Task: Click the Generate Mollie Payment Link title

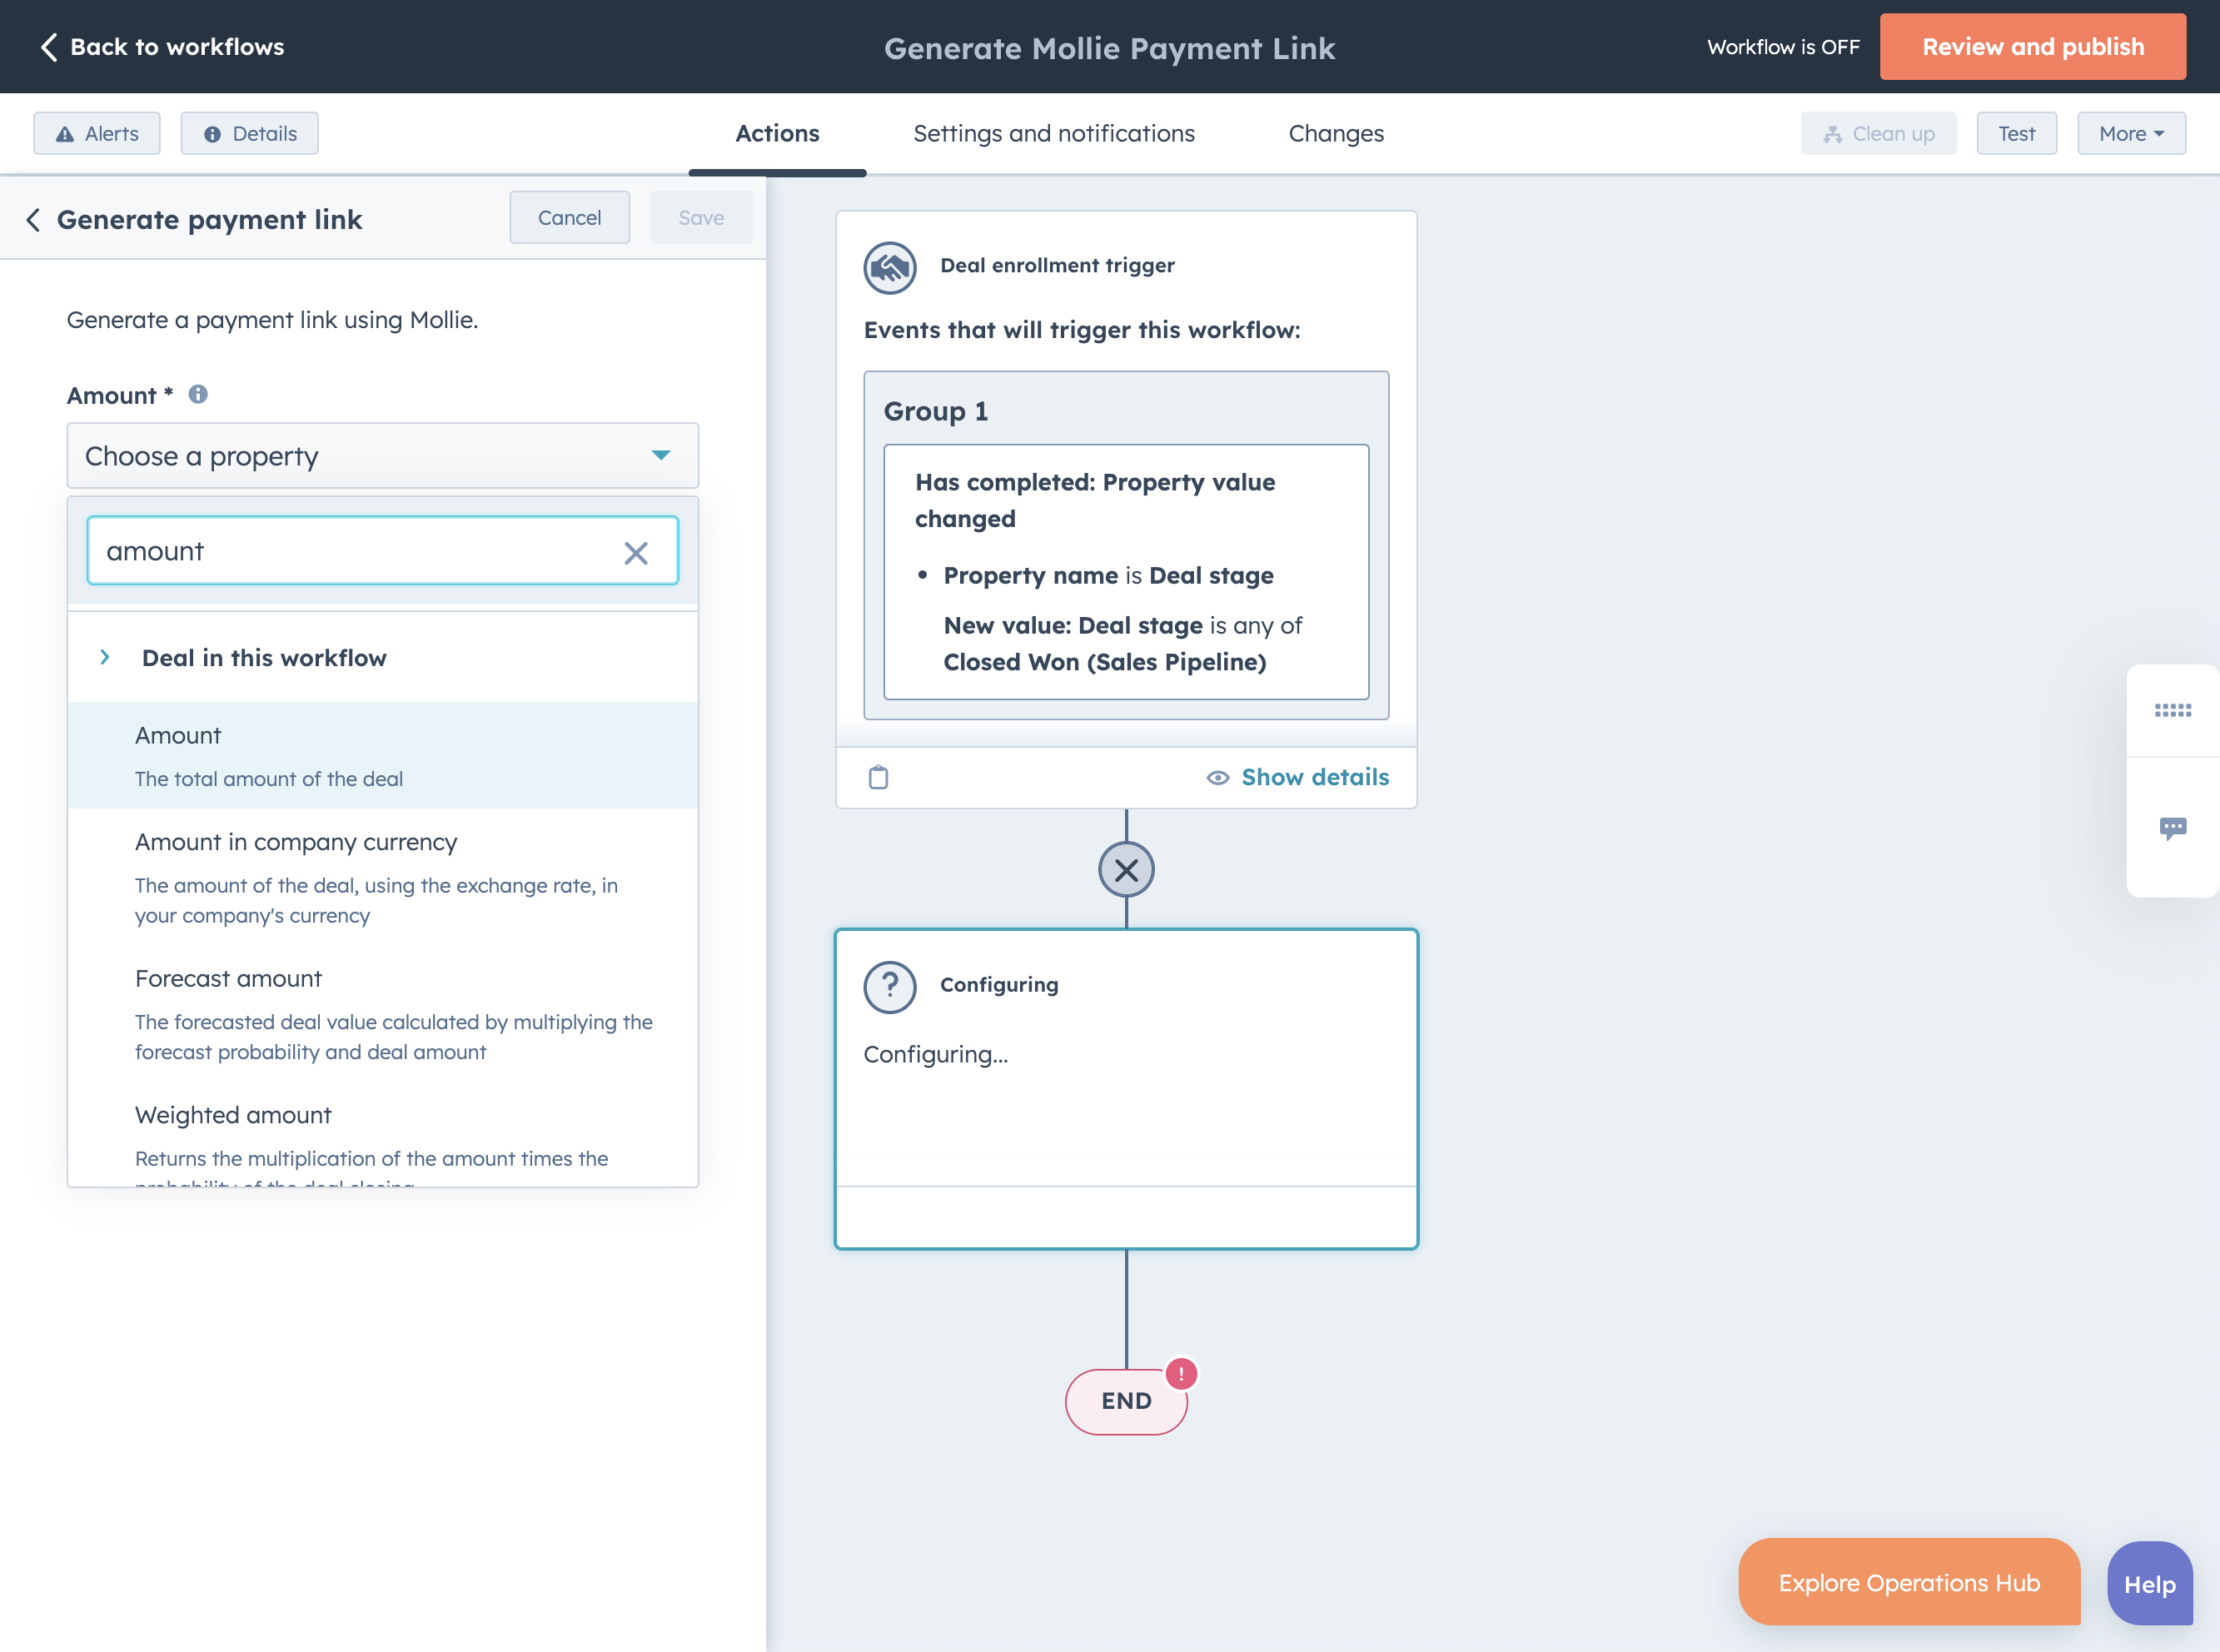Action: tap(1109, 48)
